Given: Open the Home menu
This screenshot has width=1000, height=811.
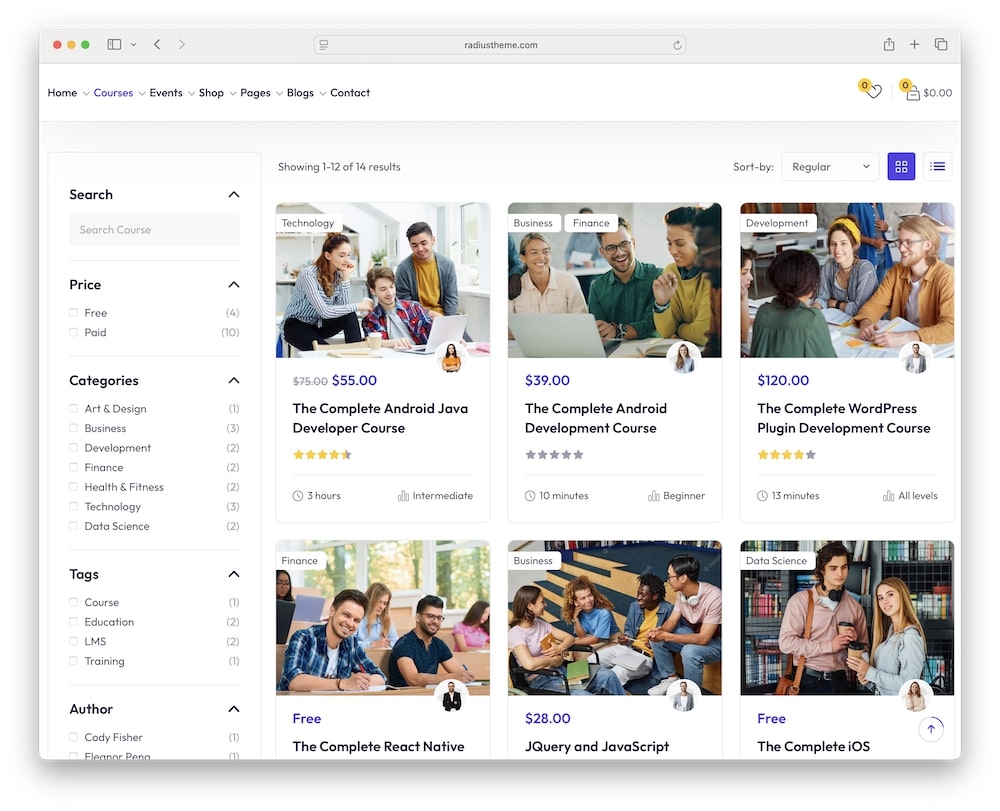Looking at the screenshot, I should [x=62, y=92].
